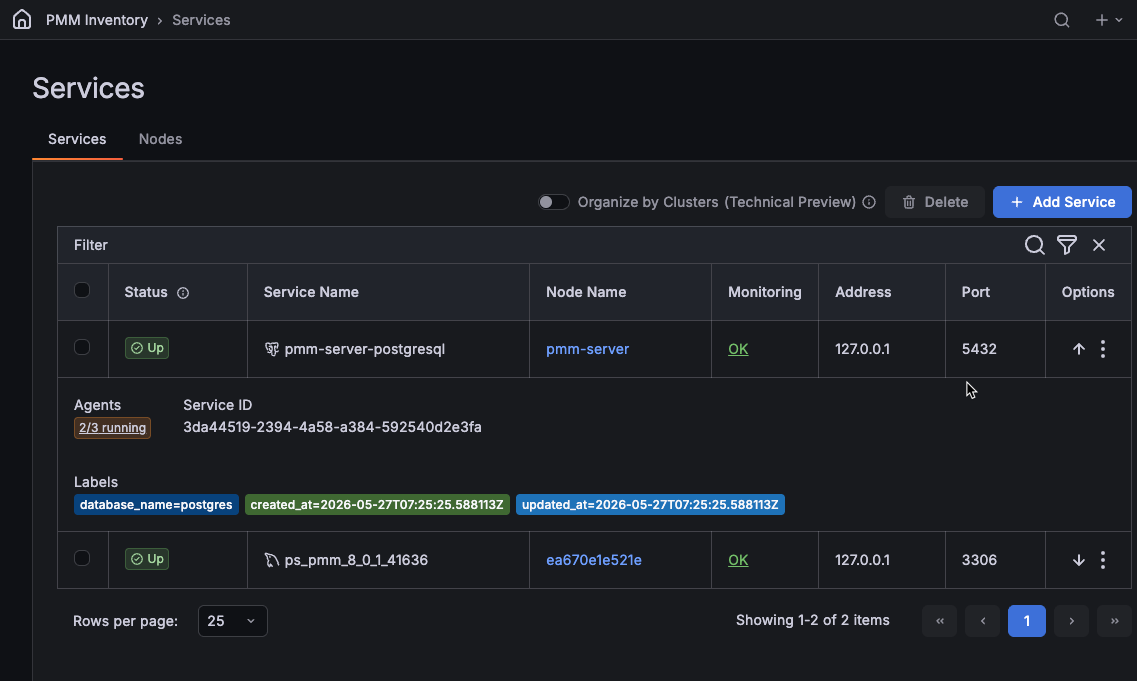Clear the filter with X icon
Image resolution: width=1137 pixels, height=681 pixels.
[x=1099, y=245]
